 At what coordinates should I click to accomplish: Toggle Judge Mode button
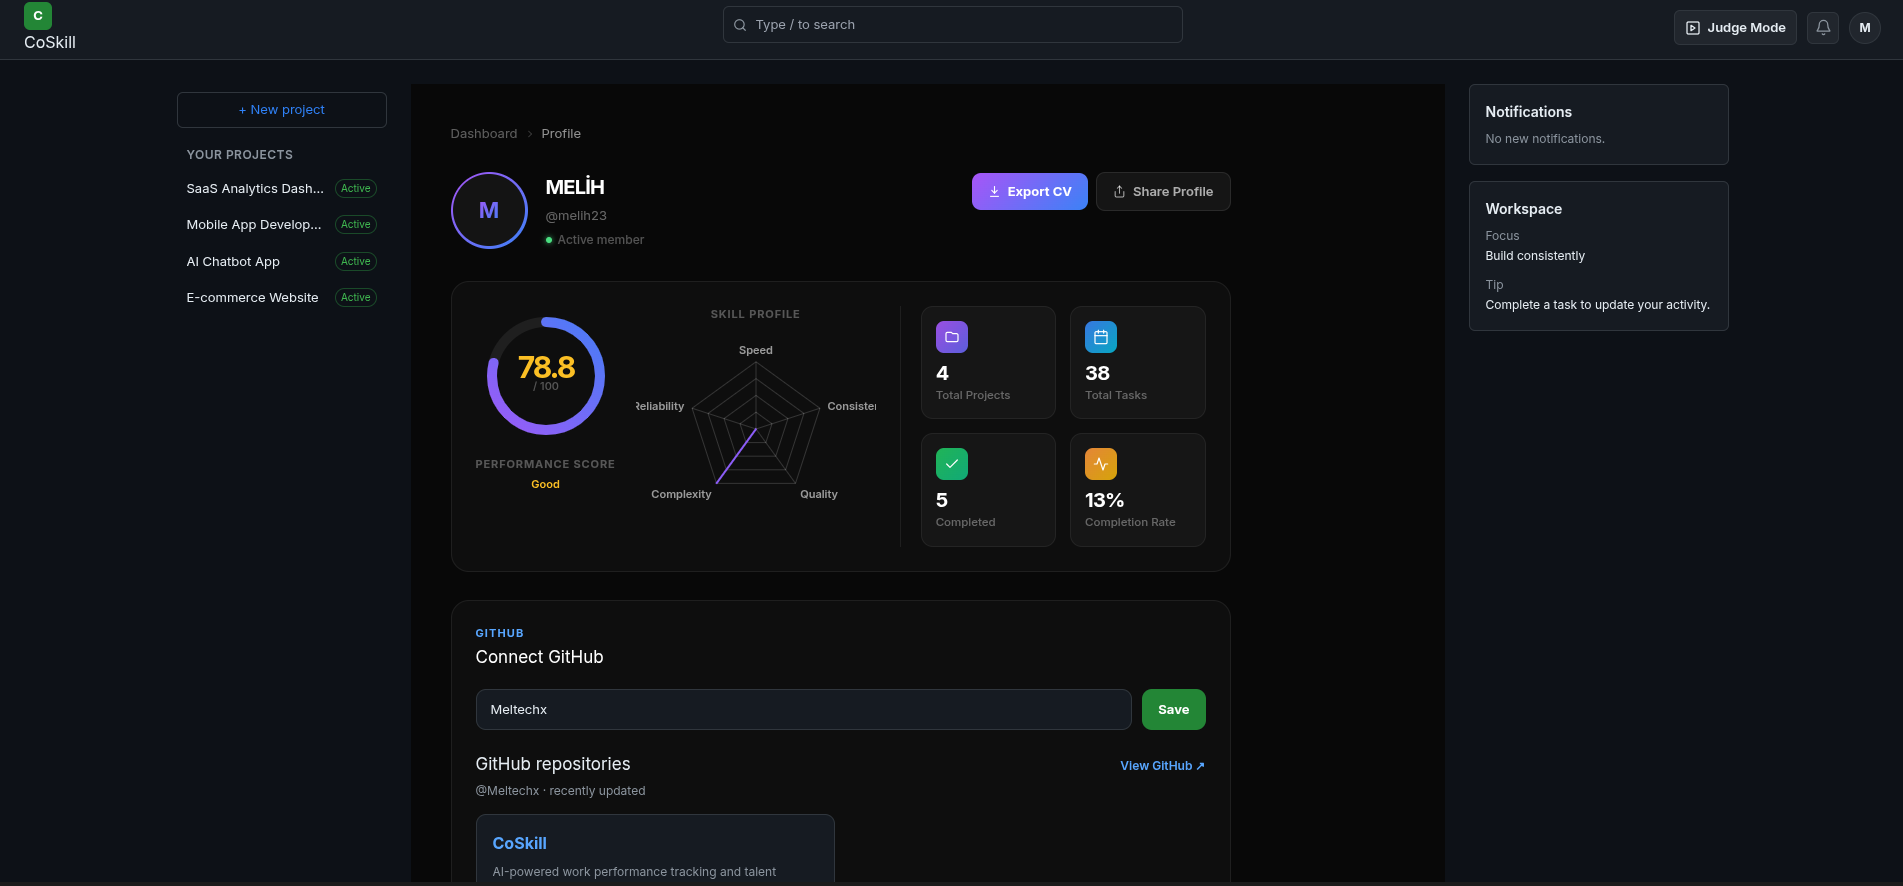(1735, 28)
